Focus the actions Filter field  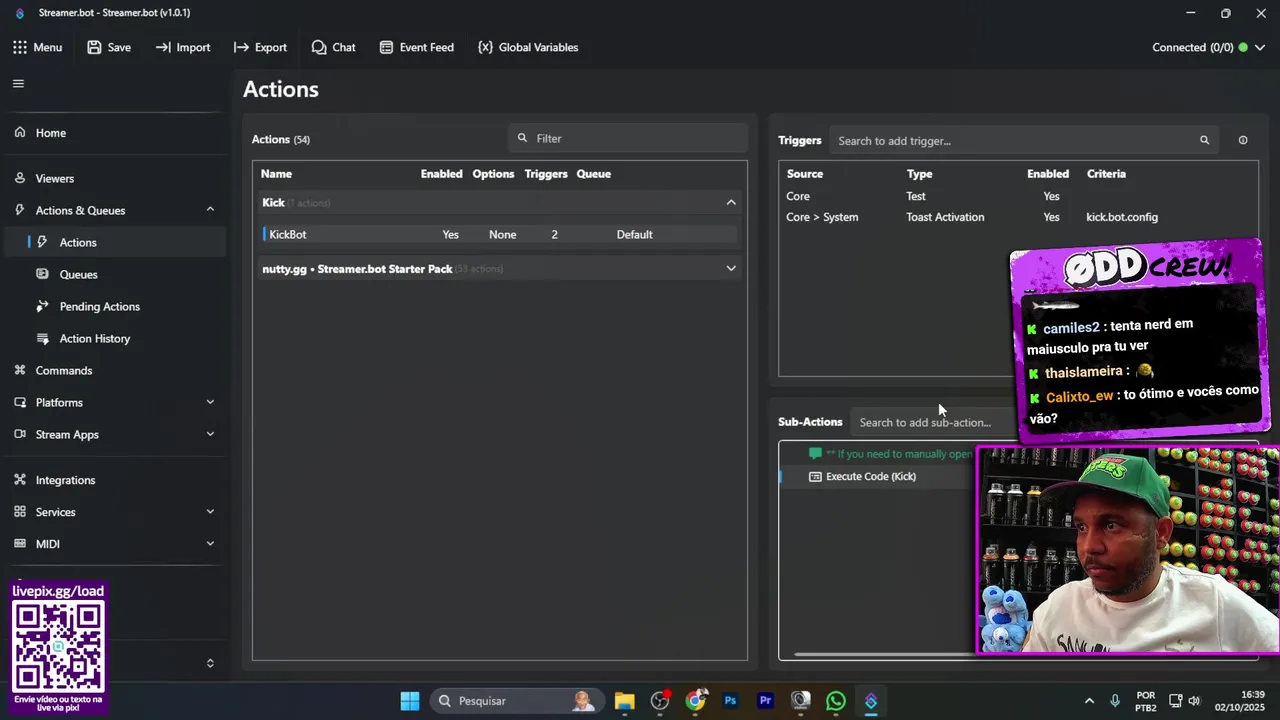point(628,138)
